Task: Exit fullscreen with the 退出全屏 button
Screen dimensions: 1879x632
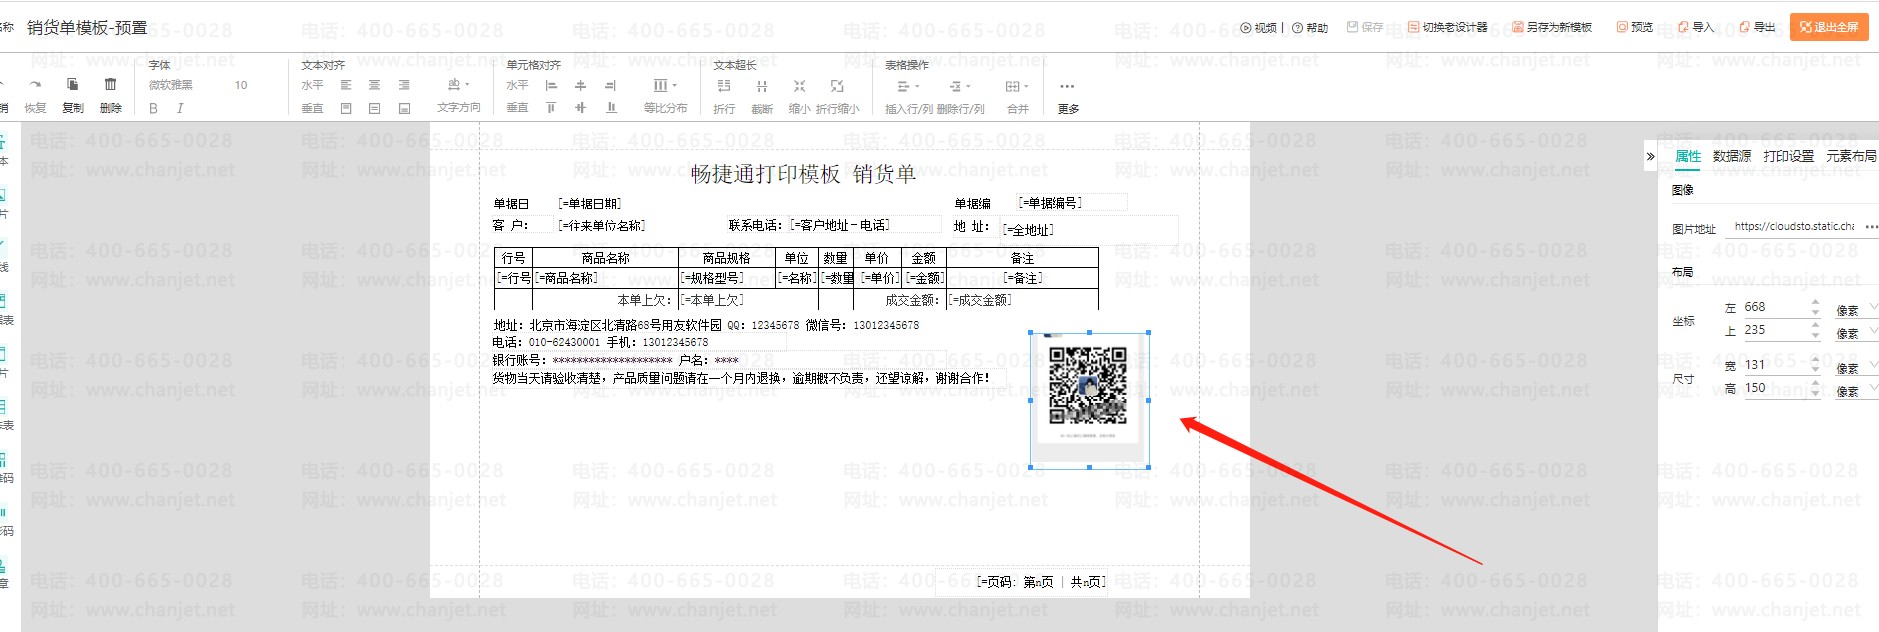Action: tap(1829, 27)
